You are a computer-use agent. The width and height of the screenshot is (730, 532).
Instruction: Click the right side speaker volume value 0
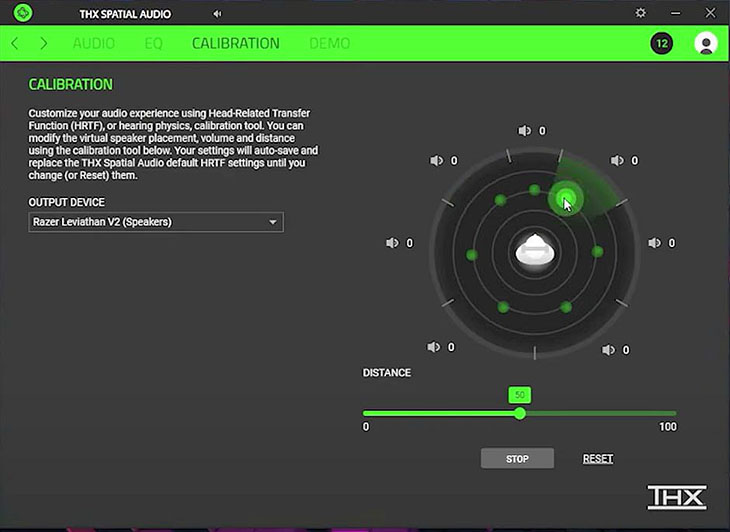click(672, 243)
